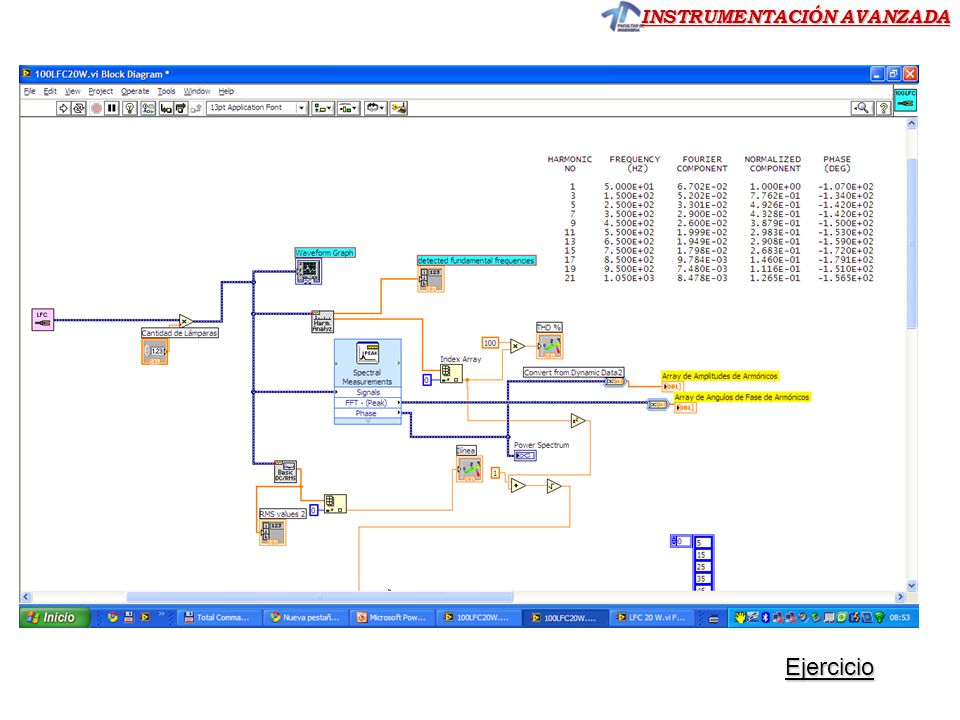This screenshot has height=720, width=960.
Task: Open the Edit menu
Action: [x=50, y=91]
